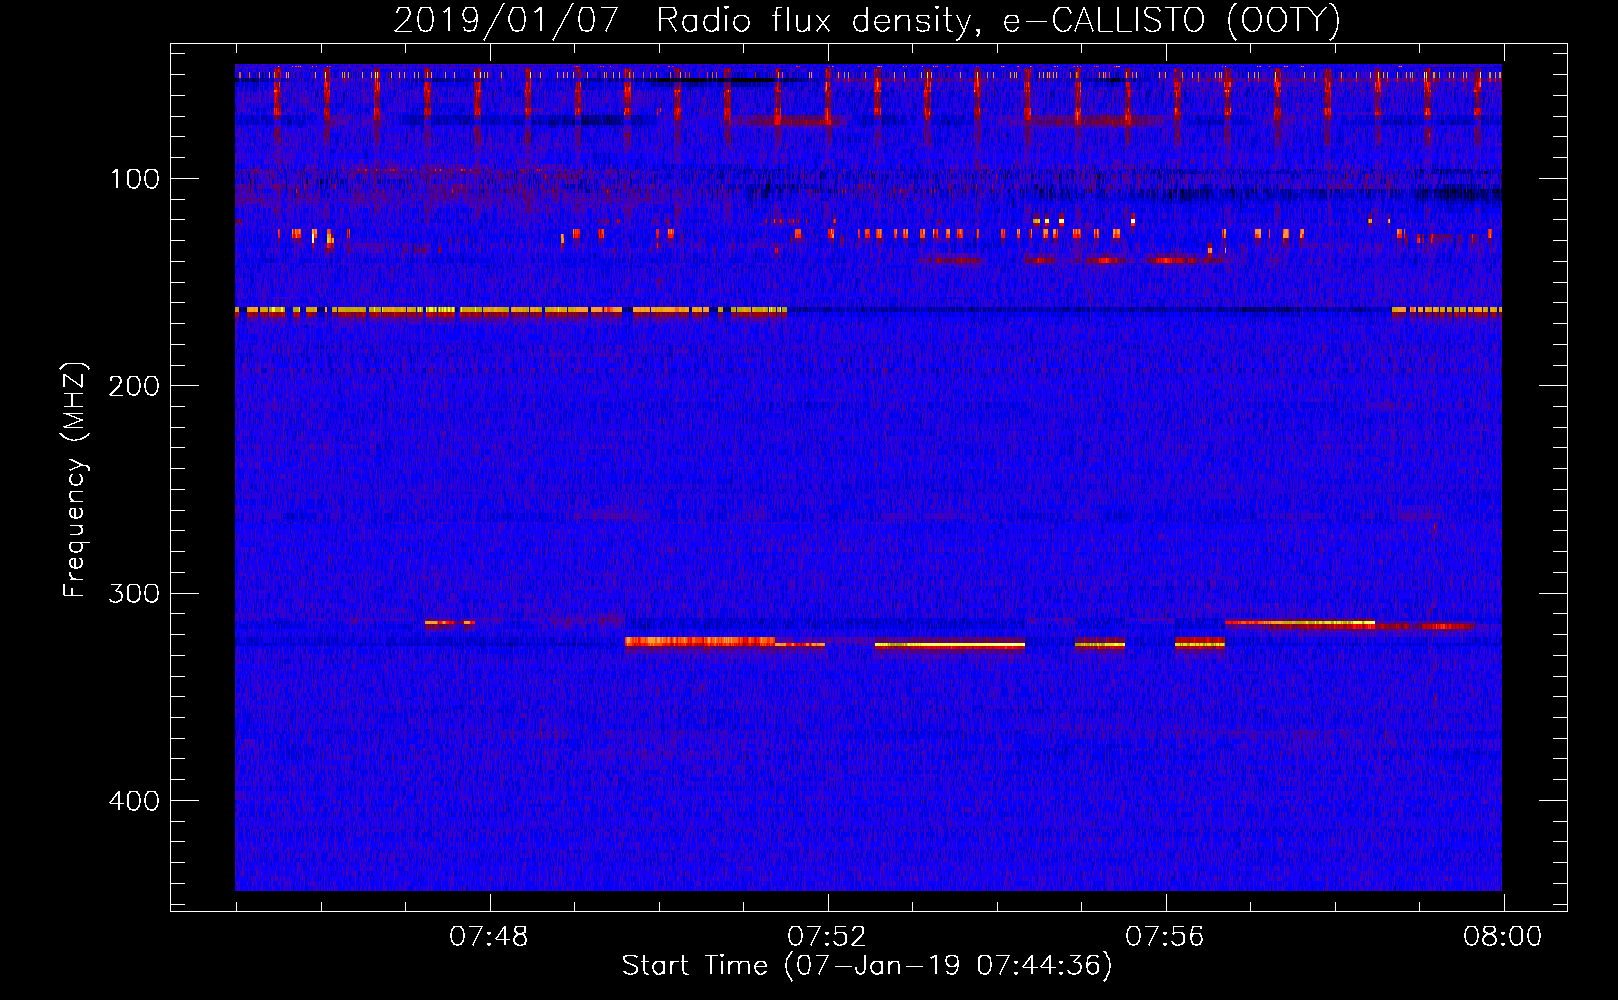Click the 300 frequency tick label
The width and height of the screenshot is (1618, 1000).
click(x=134, y=593)
